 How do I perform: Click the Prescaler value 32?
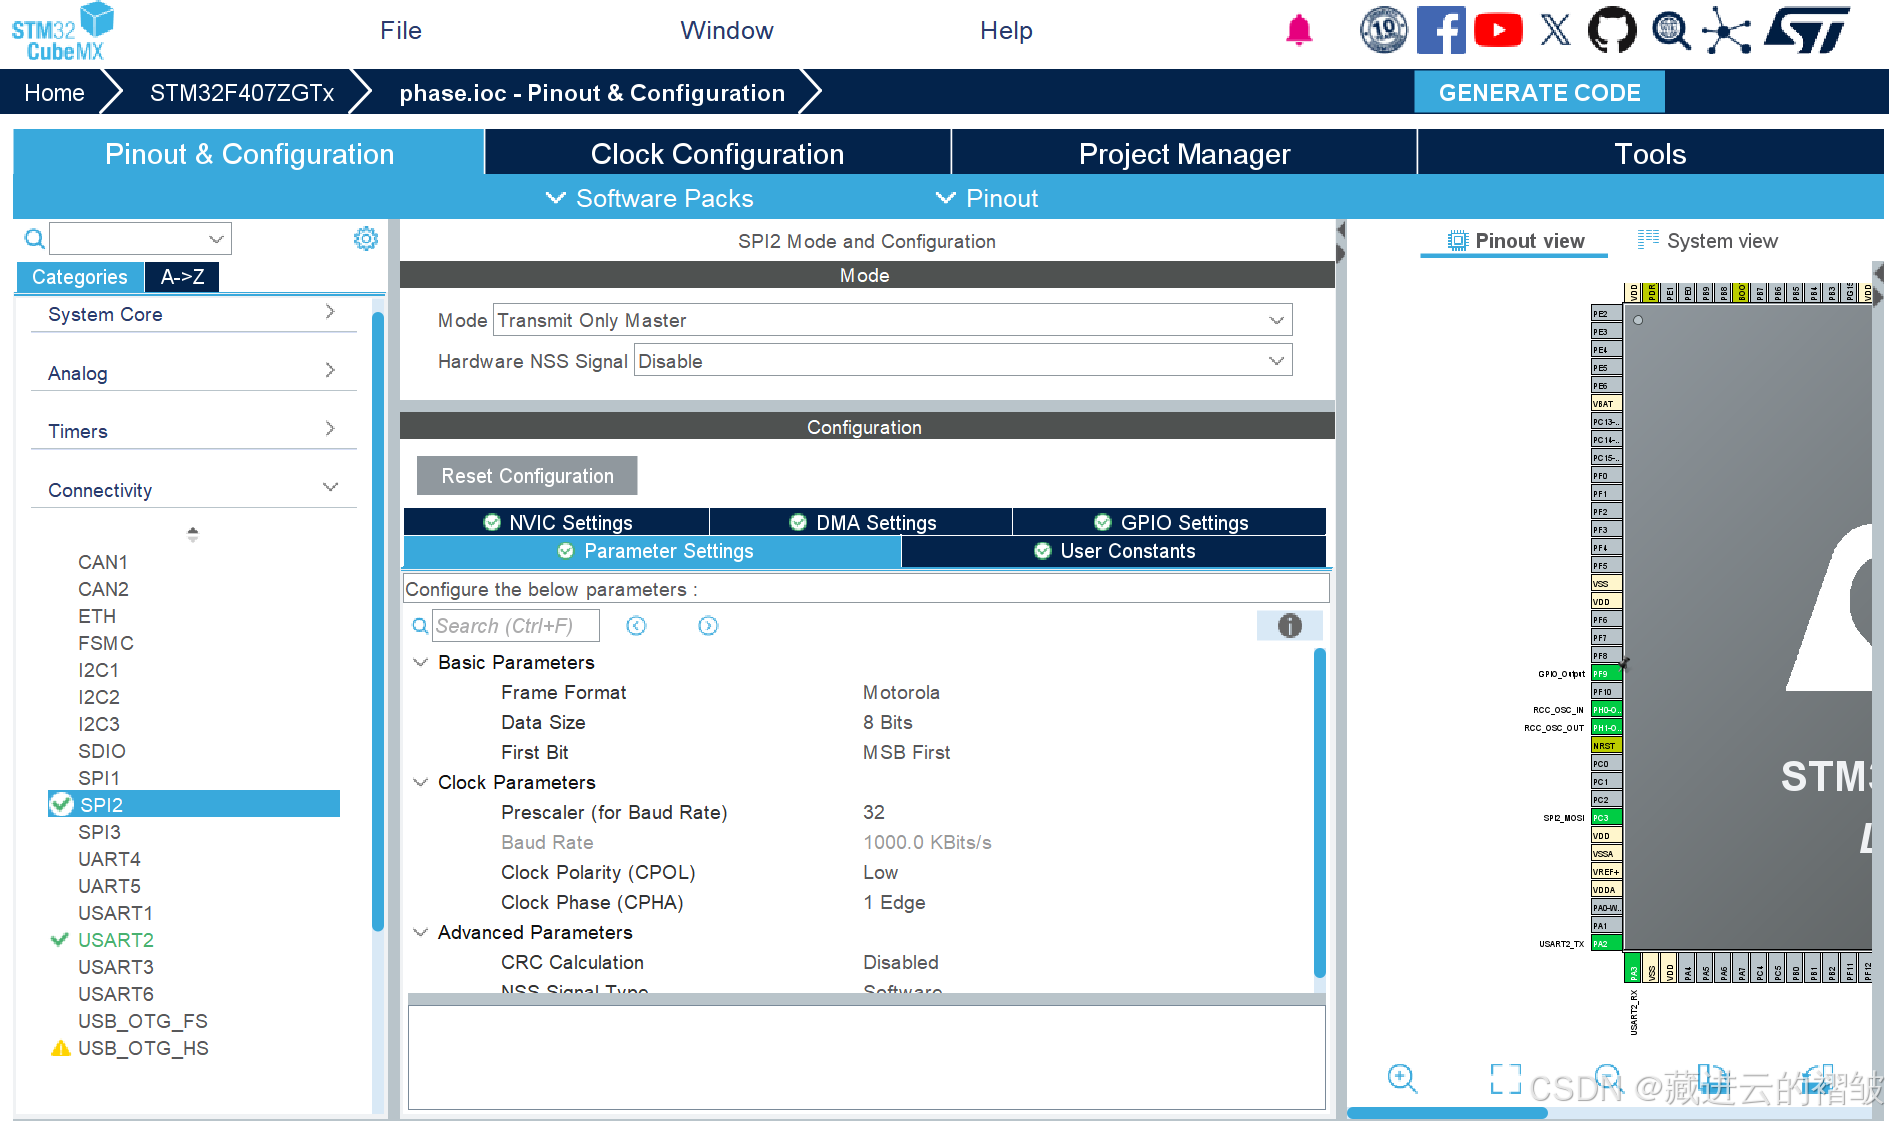[874, 812]
